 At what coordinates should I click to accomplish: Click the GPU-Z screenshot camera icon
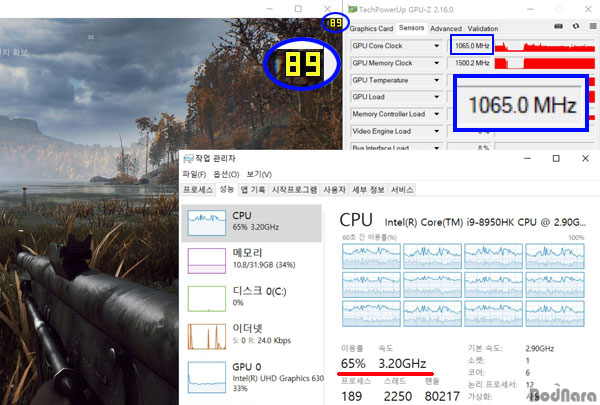click(558, 26)
